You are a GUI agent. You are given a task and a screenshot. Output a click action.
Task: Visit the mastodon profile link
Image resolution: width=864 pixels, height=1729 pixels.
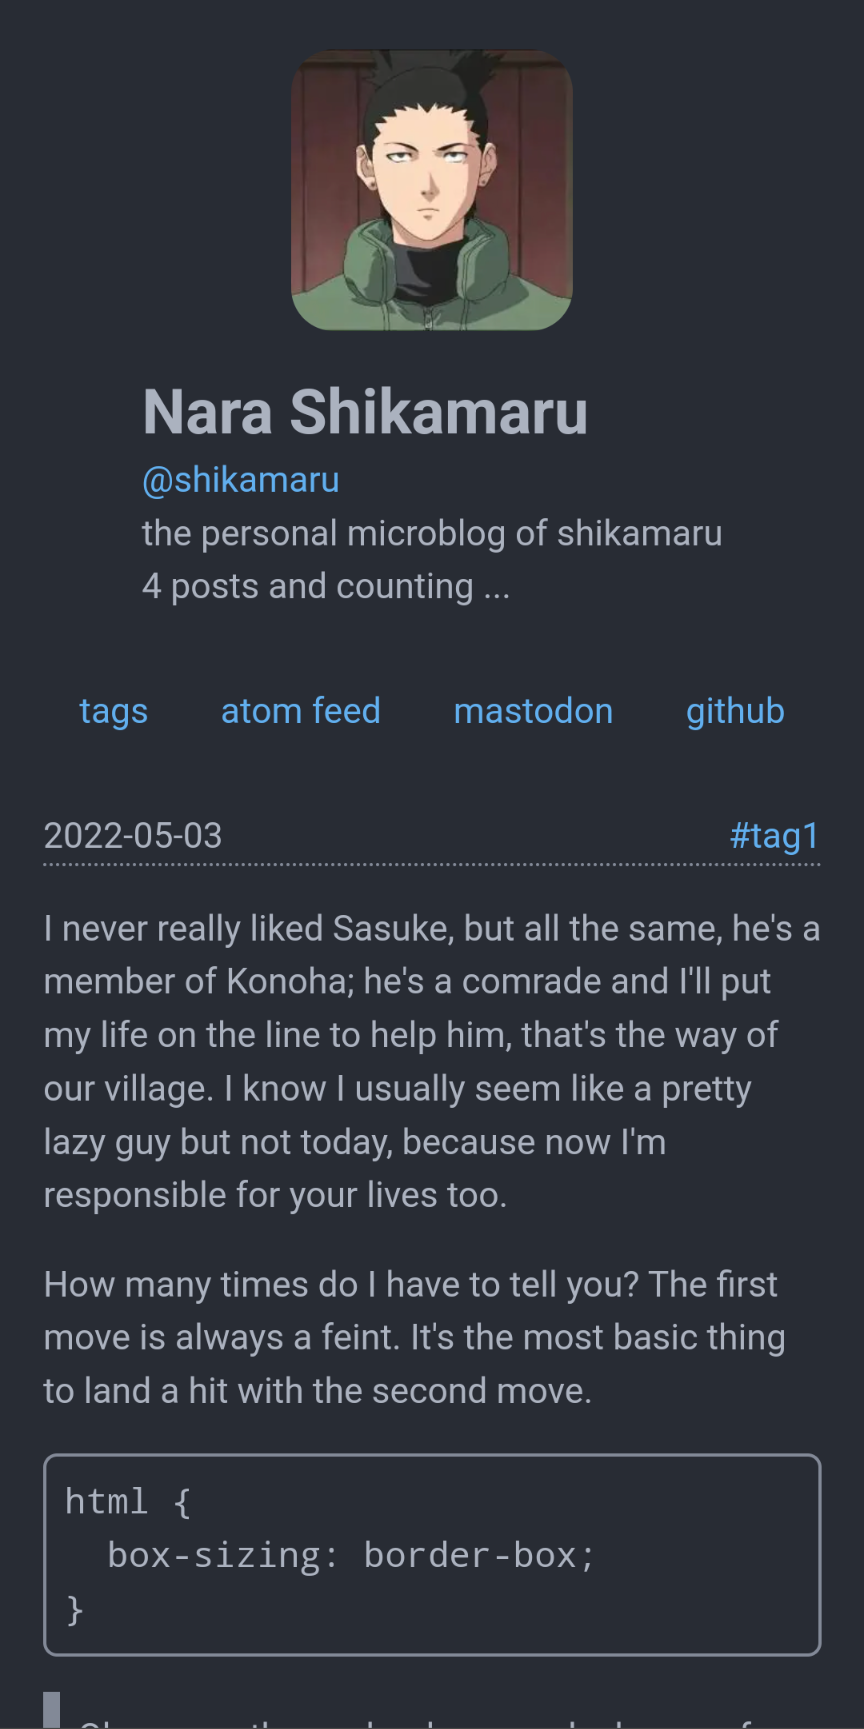tap(533, 711)
